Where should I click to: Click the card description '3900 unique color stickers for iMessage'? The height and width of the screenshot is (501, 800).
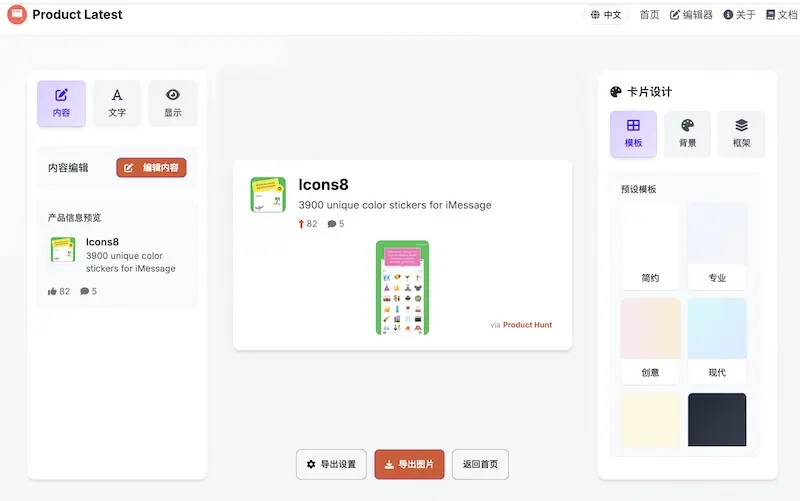tap(395, 205)
